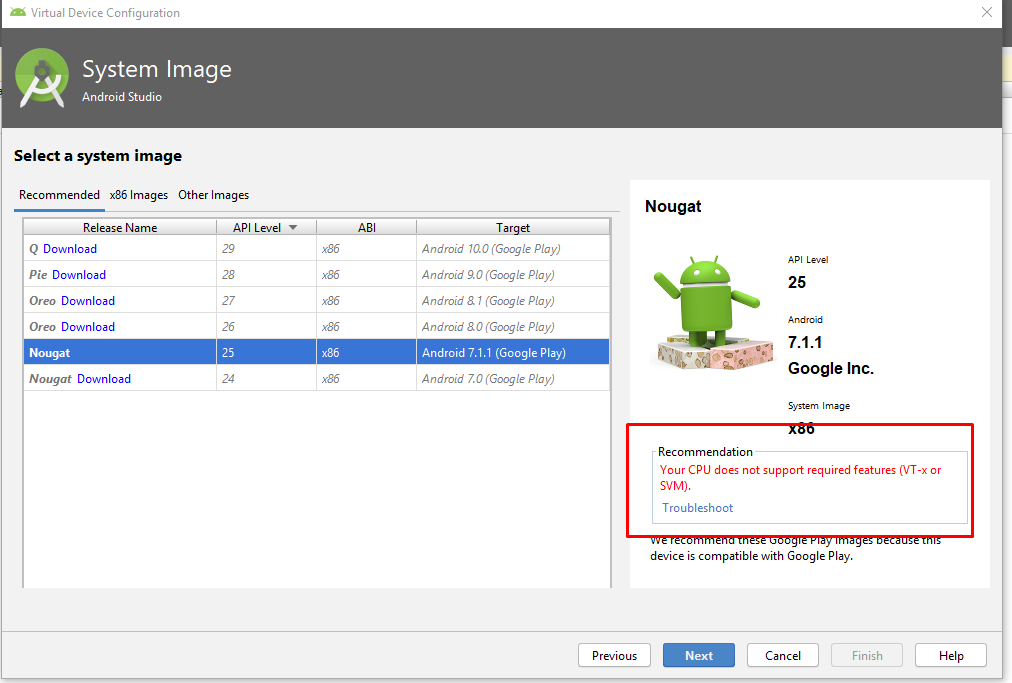Click the Android icon in the title bar
Image resolution: width=1012 pixels, height=683 pixels.
coord(18,12)
